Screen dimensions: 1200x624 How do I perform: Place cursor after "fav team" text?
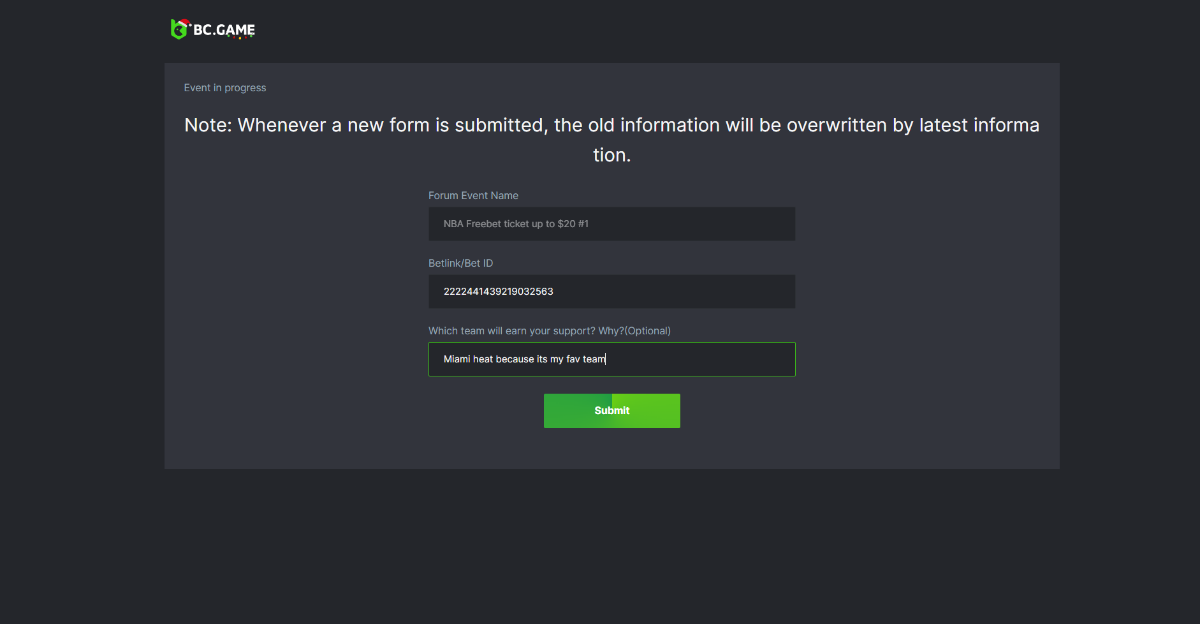pyautogui.click(x=607, y=359)
